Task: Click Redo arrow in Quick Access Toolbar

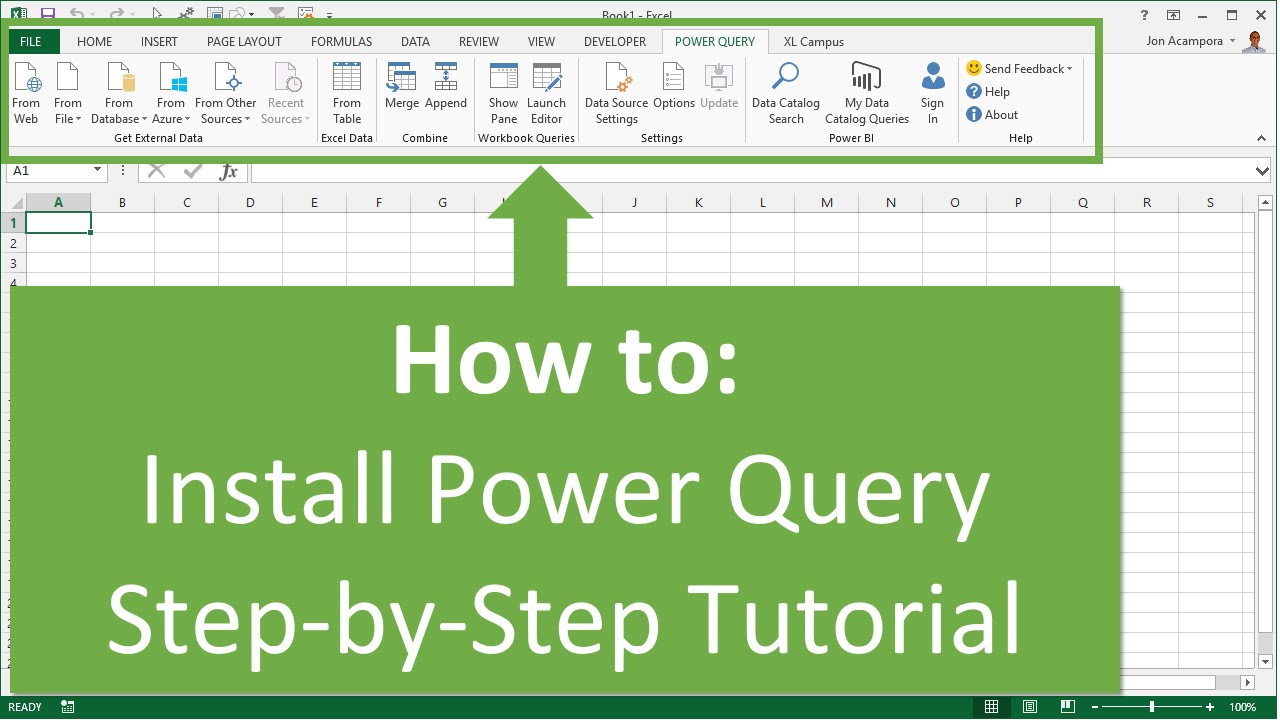Action: click(x=115, y=15)
